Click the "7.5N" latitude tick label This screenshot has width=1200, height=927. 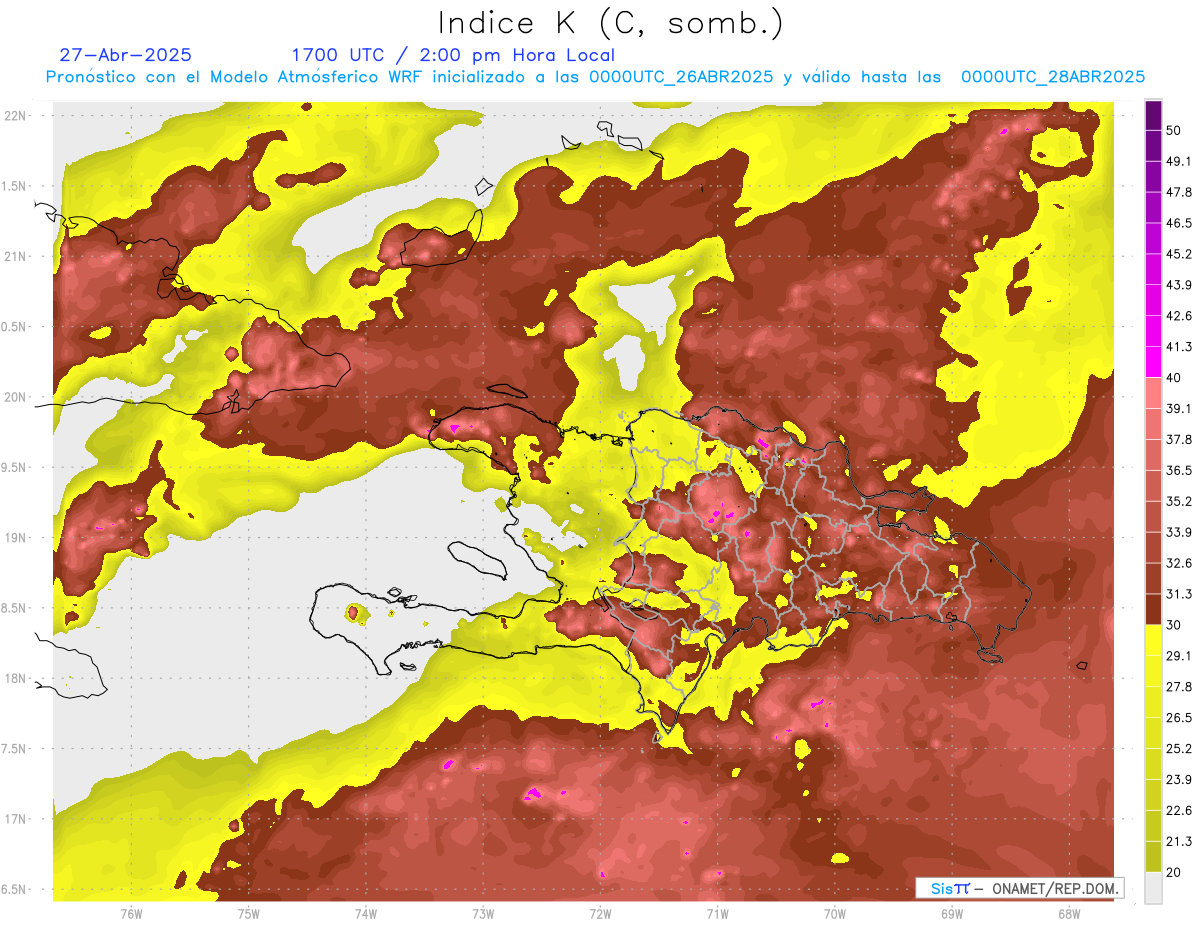coord(14,749)
